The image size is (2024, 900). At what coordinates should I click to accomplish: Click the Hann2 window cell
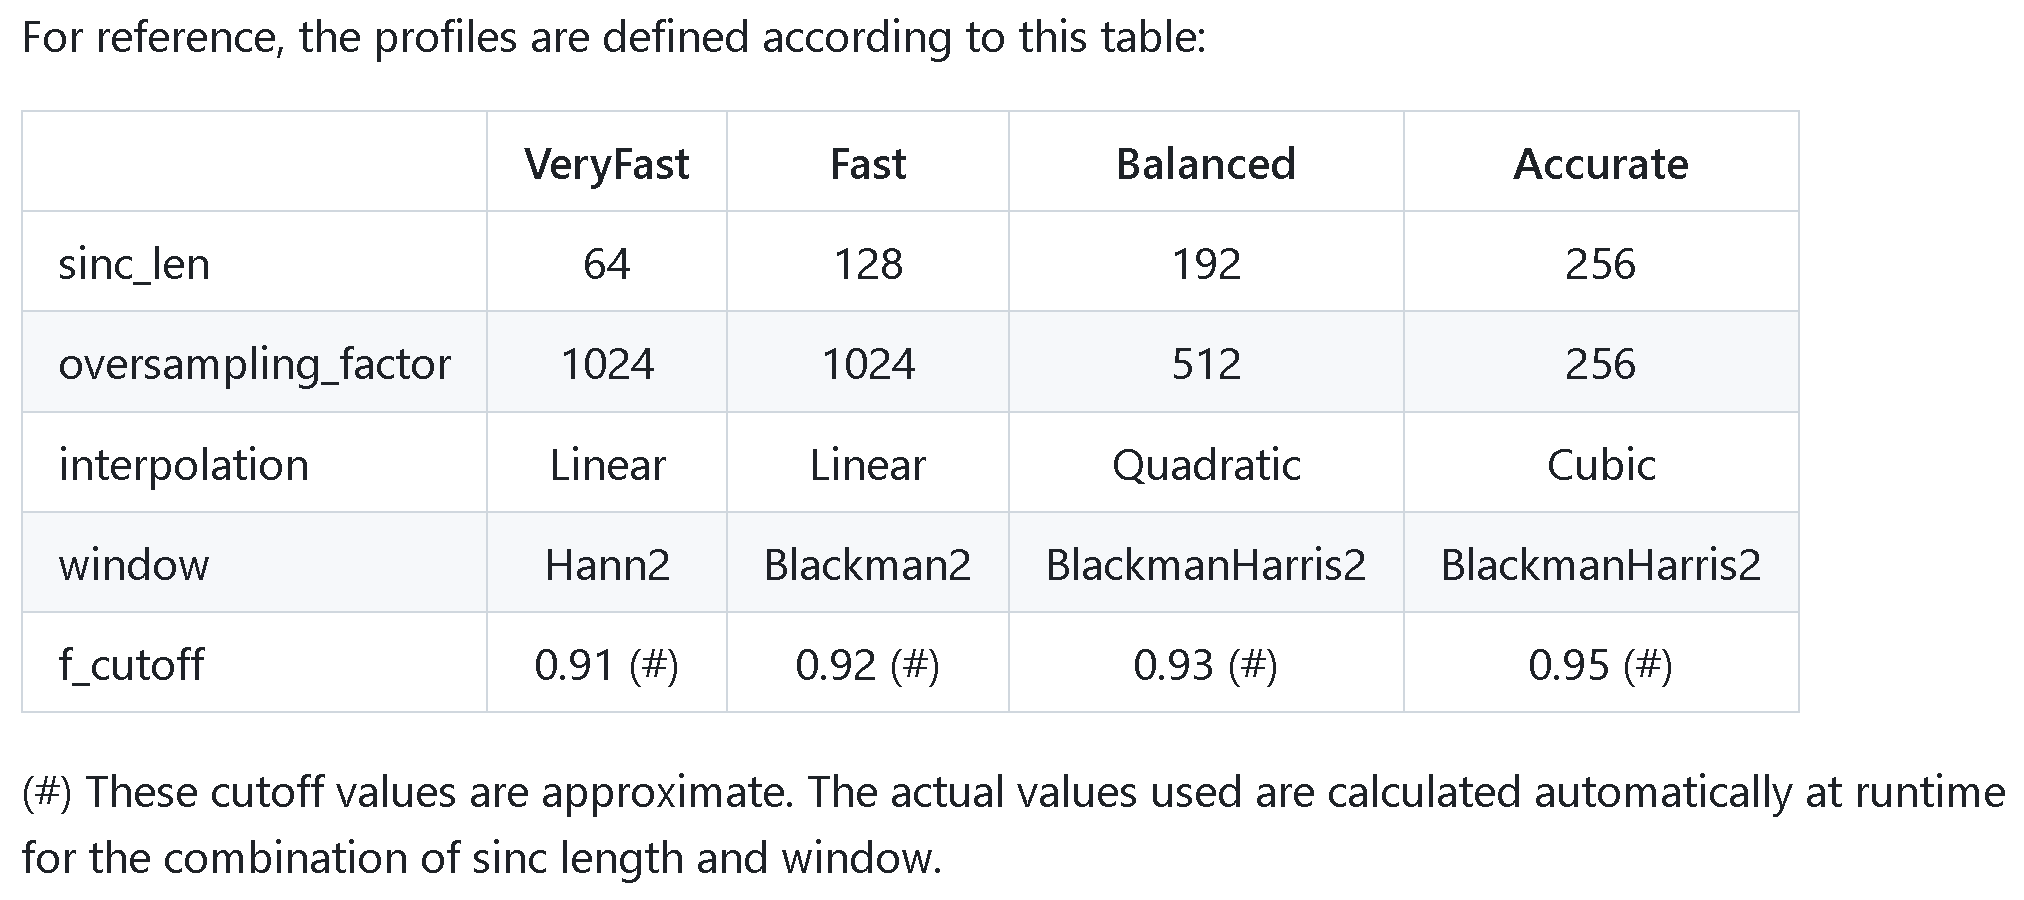pos(606,564)
